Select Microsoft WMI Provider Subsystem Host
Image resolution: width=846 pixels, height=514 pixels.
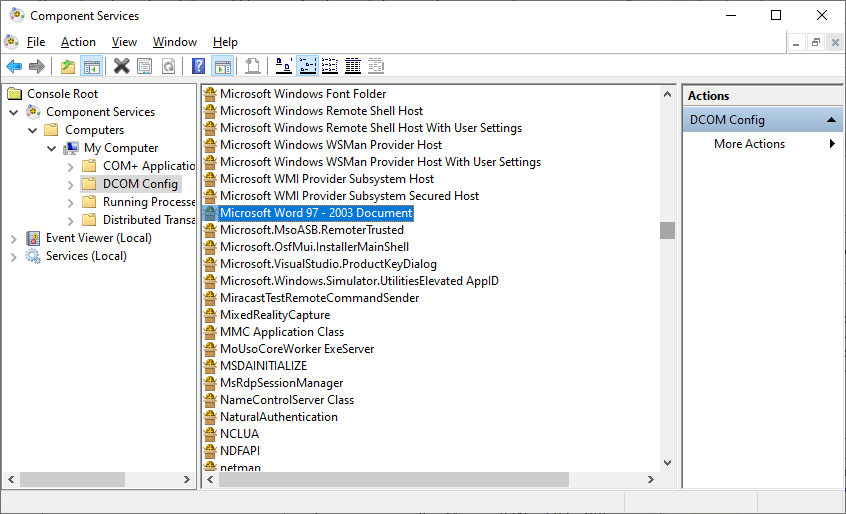coord(327,179)
